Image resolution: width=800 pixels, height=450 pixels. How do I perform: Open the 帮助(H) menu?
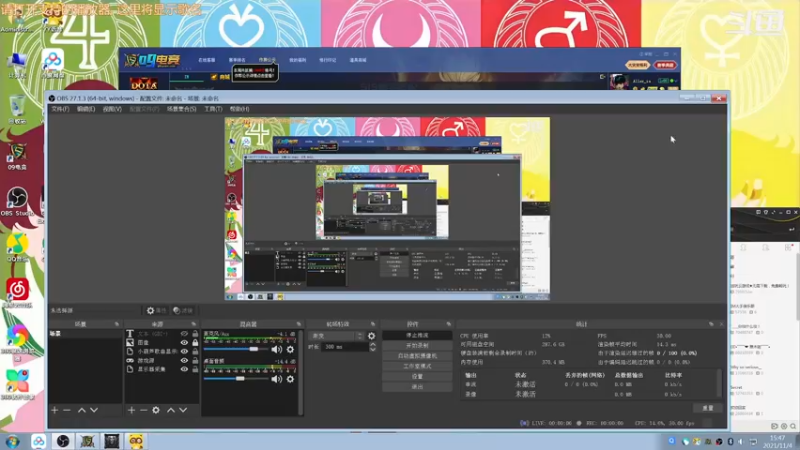pos(239,109)
